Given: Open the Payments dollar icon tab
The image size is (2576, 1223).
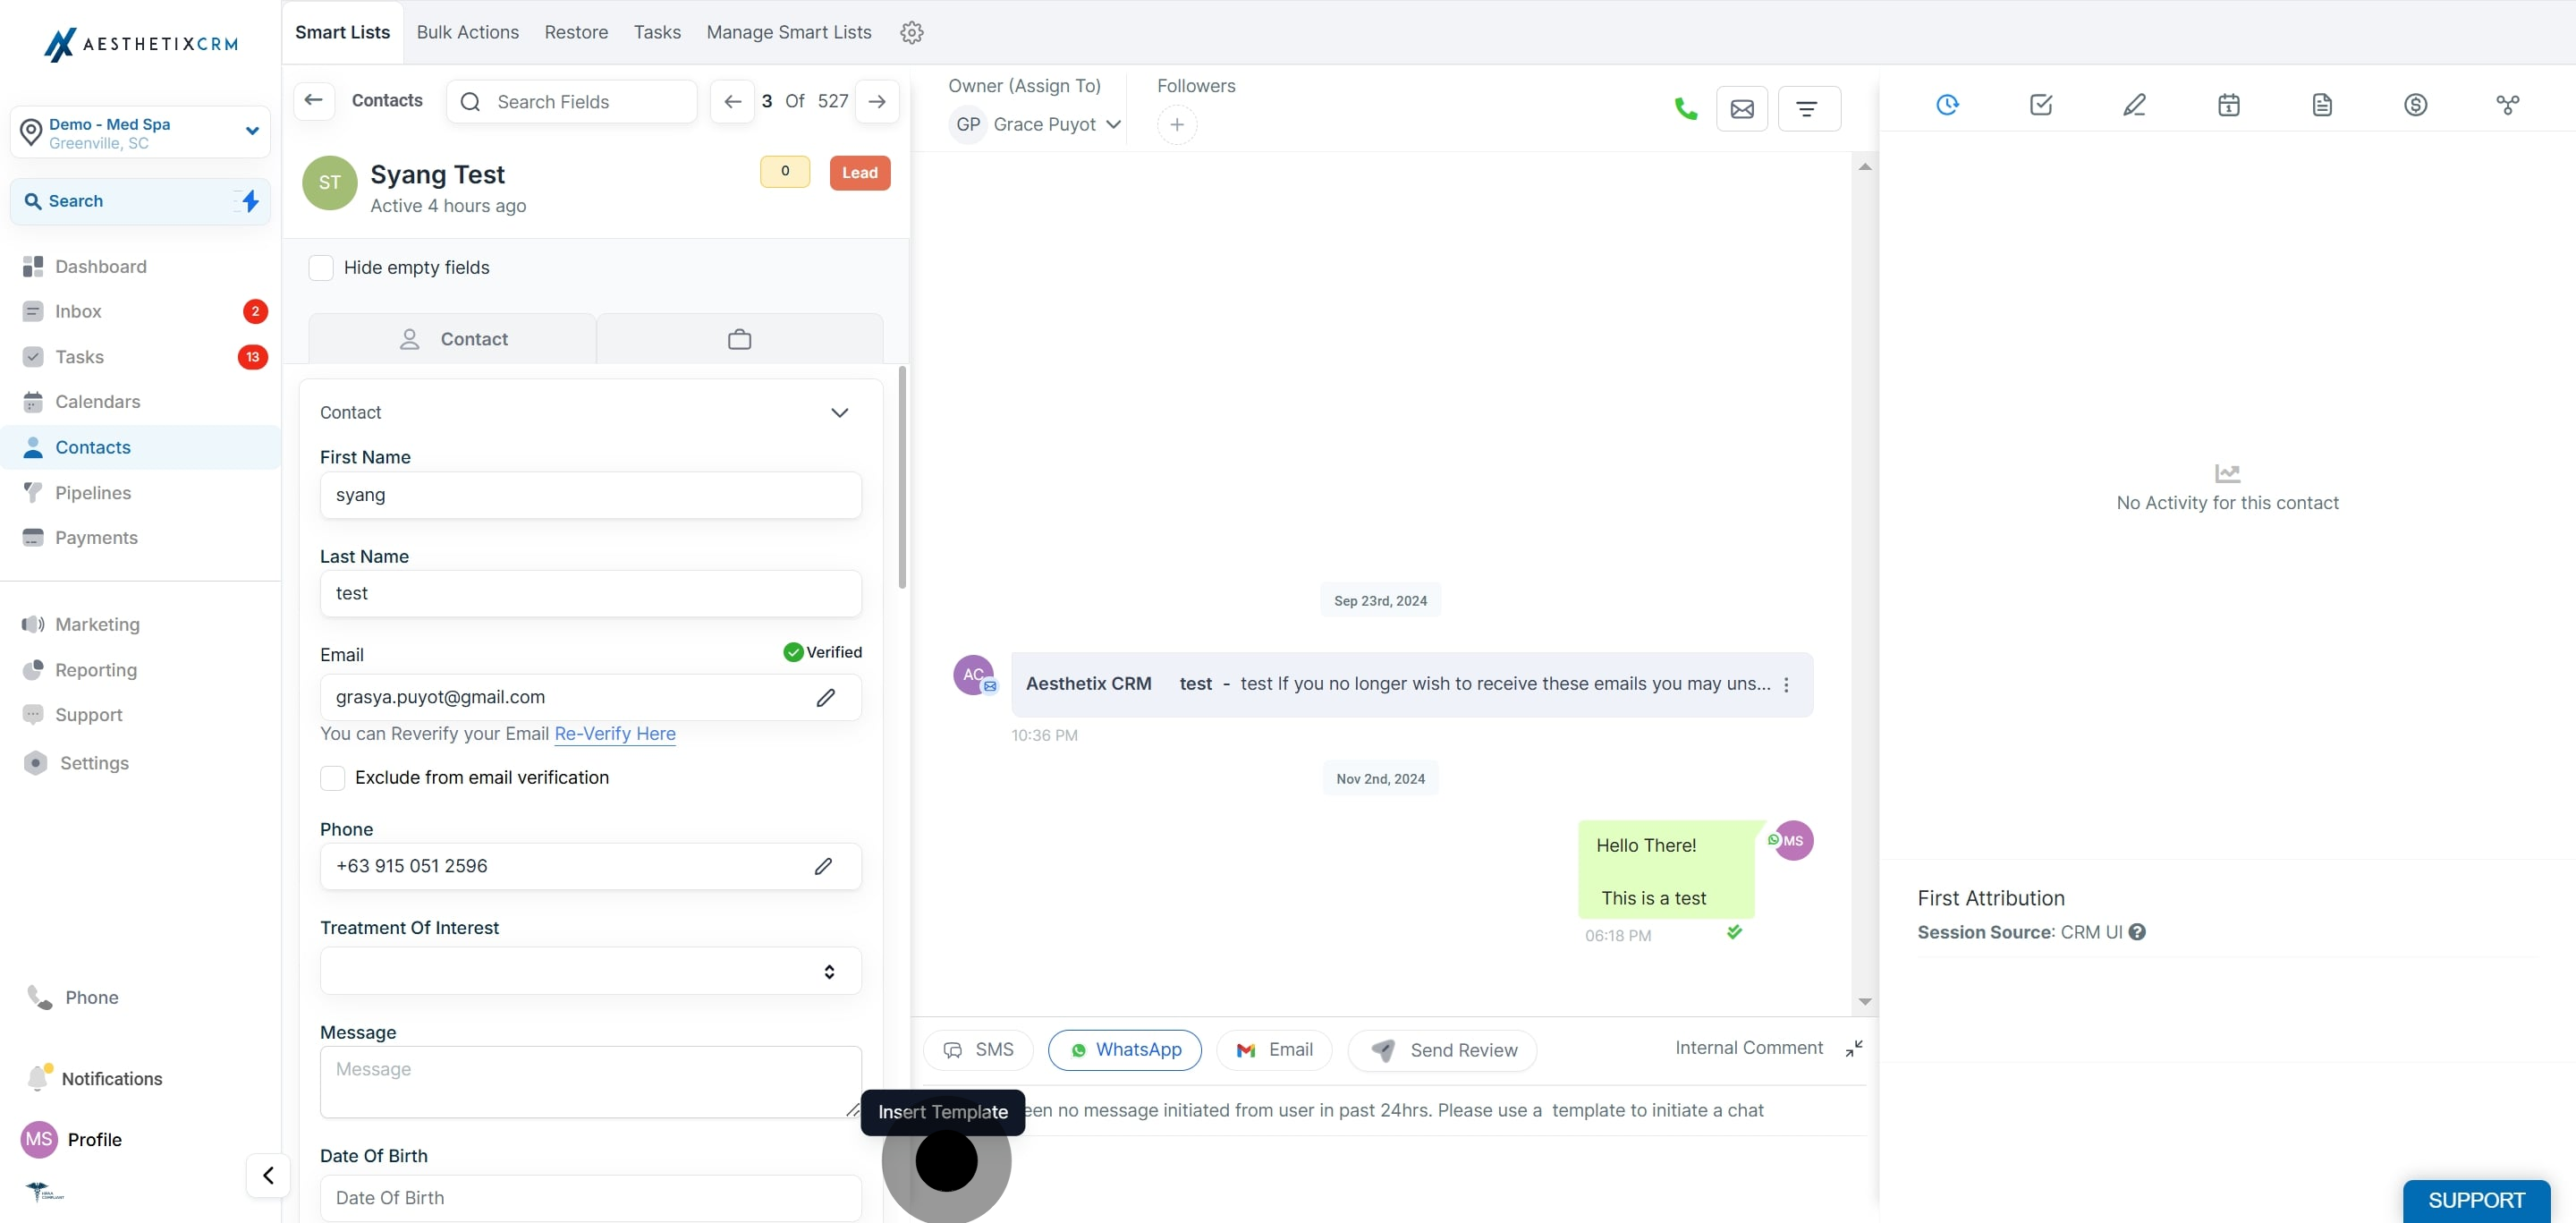Looking at the screenshot, I should coord(2415,104).
